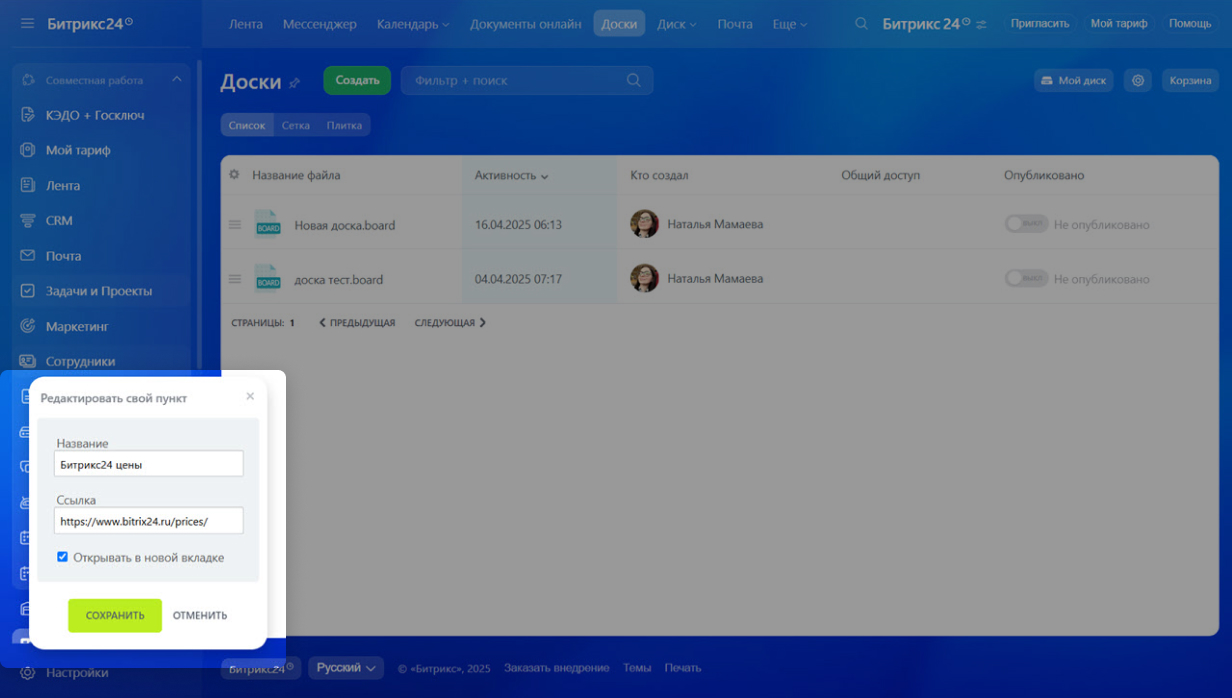Open Почта from the top bar
The width and height of the screenshot is (1232, 698).
pos(735,24)
